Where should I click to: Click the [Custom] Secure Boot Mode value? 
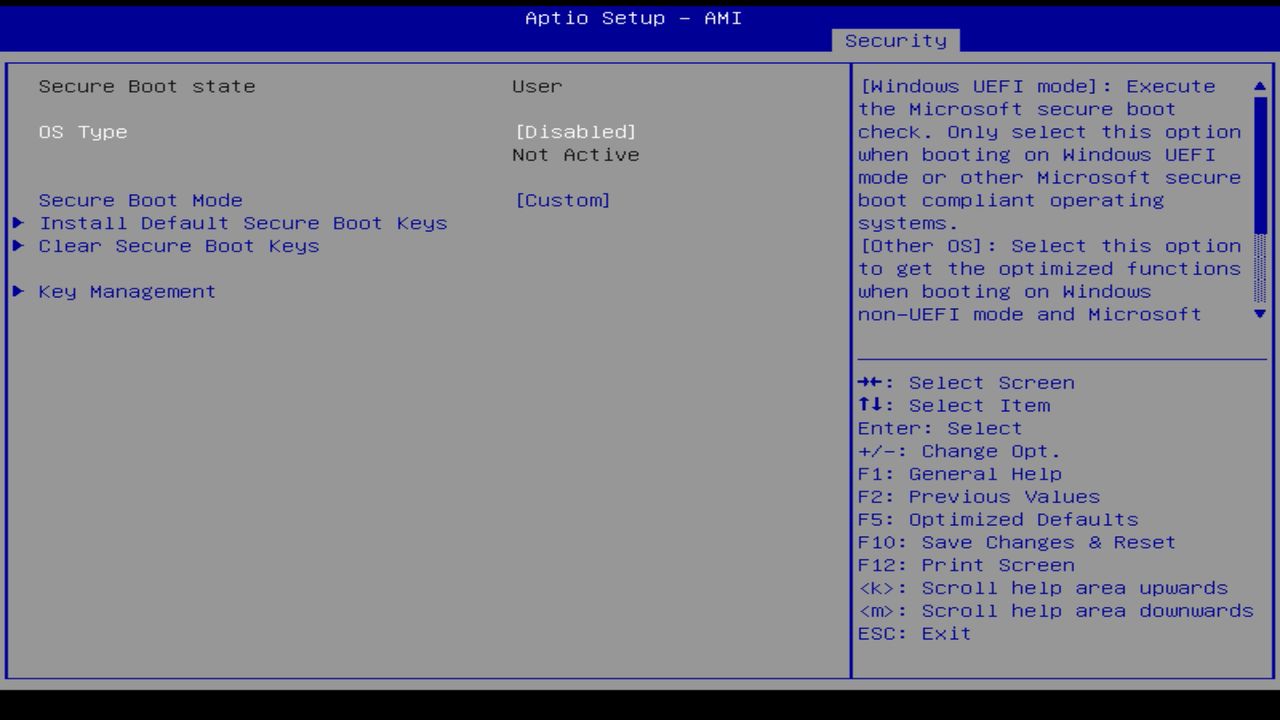(x=563, y=200)
